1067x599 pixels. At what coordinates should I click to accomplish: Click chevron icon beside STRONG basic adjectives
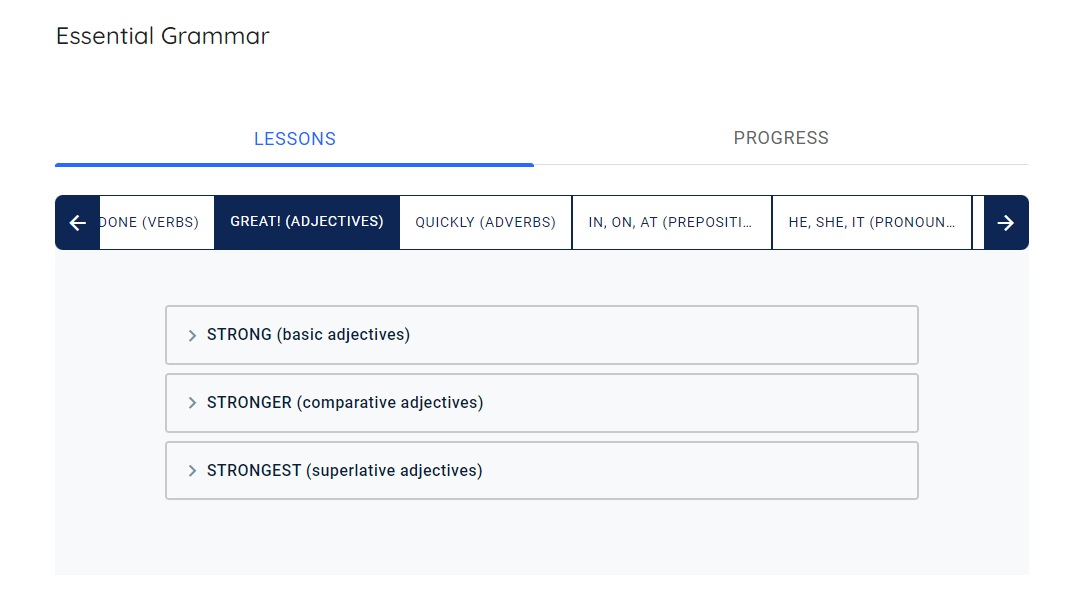(192, 336)
